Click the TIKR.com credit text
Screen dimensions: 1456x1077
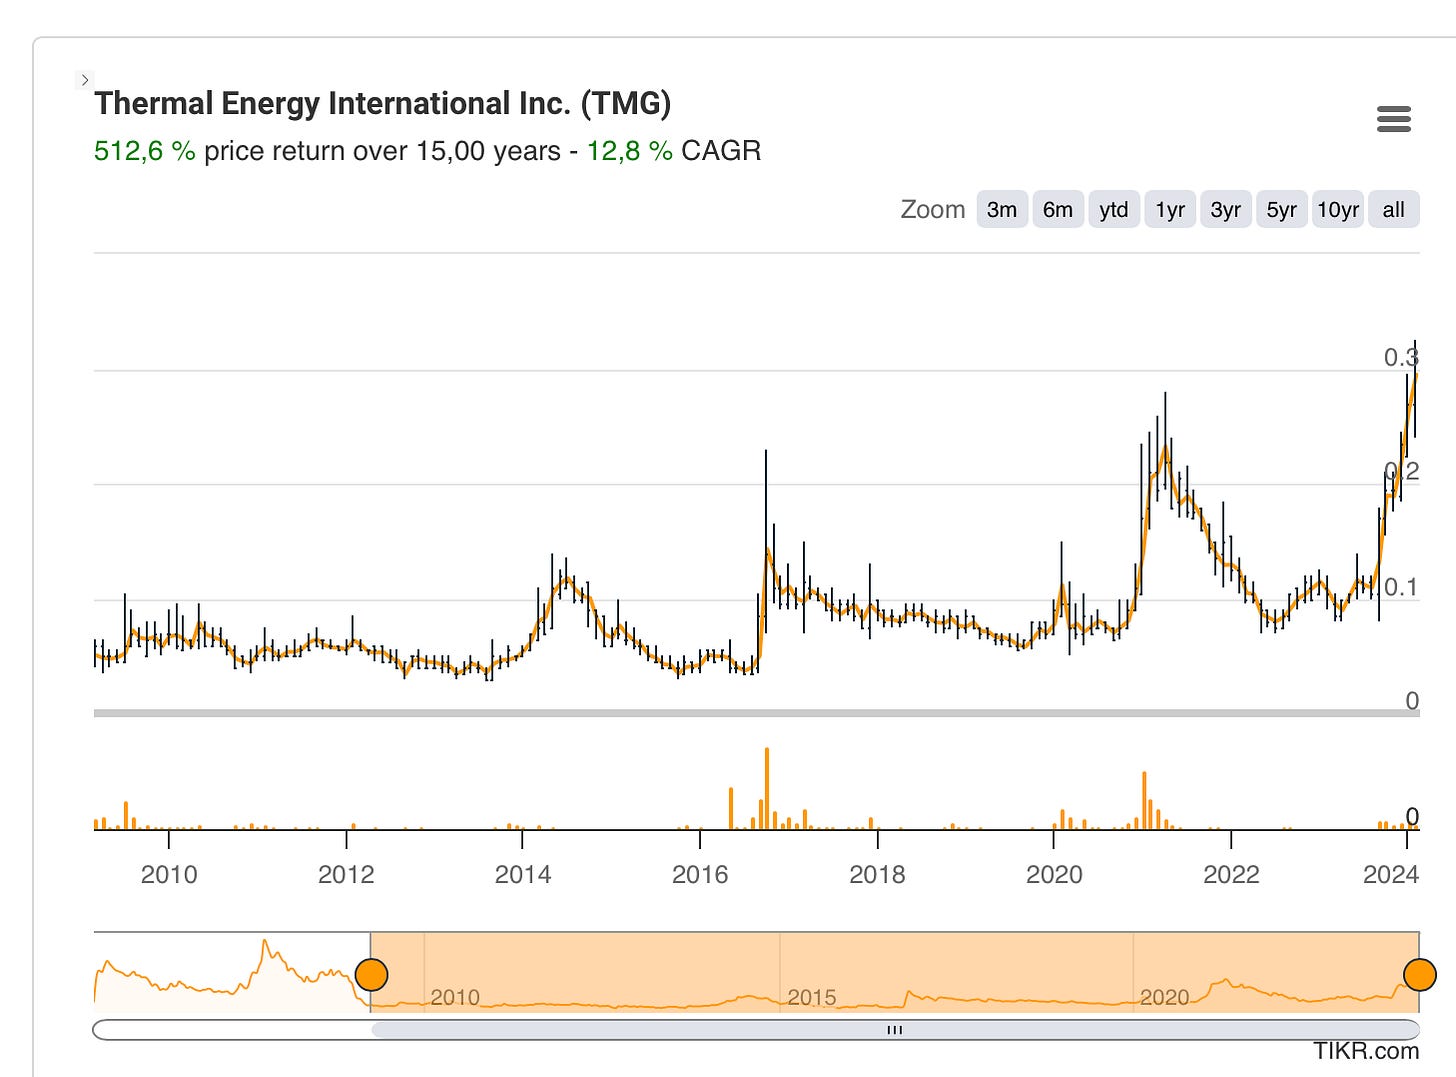[1366, 1051]
